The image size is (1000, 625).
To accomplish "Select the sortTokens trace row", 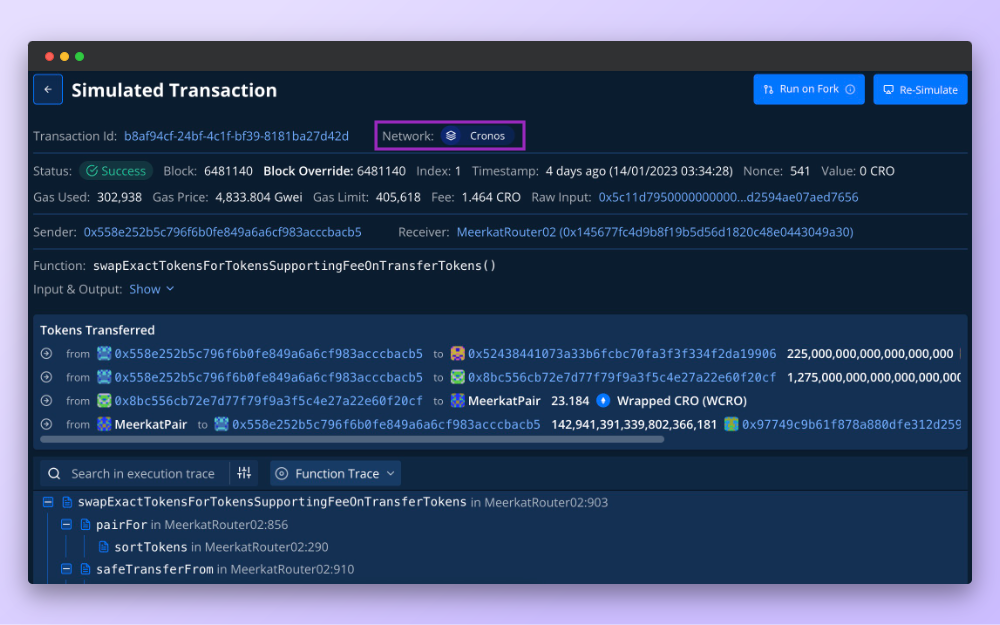I will [221, 547].
